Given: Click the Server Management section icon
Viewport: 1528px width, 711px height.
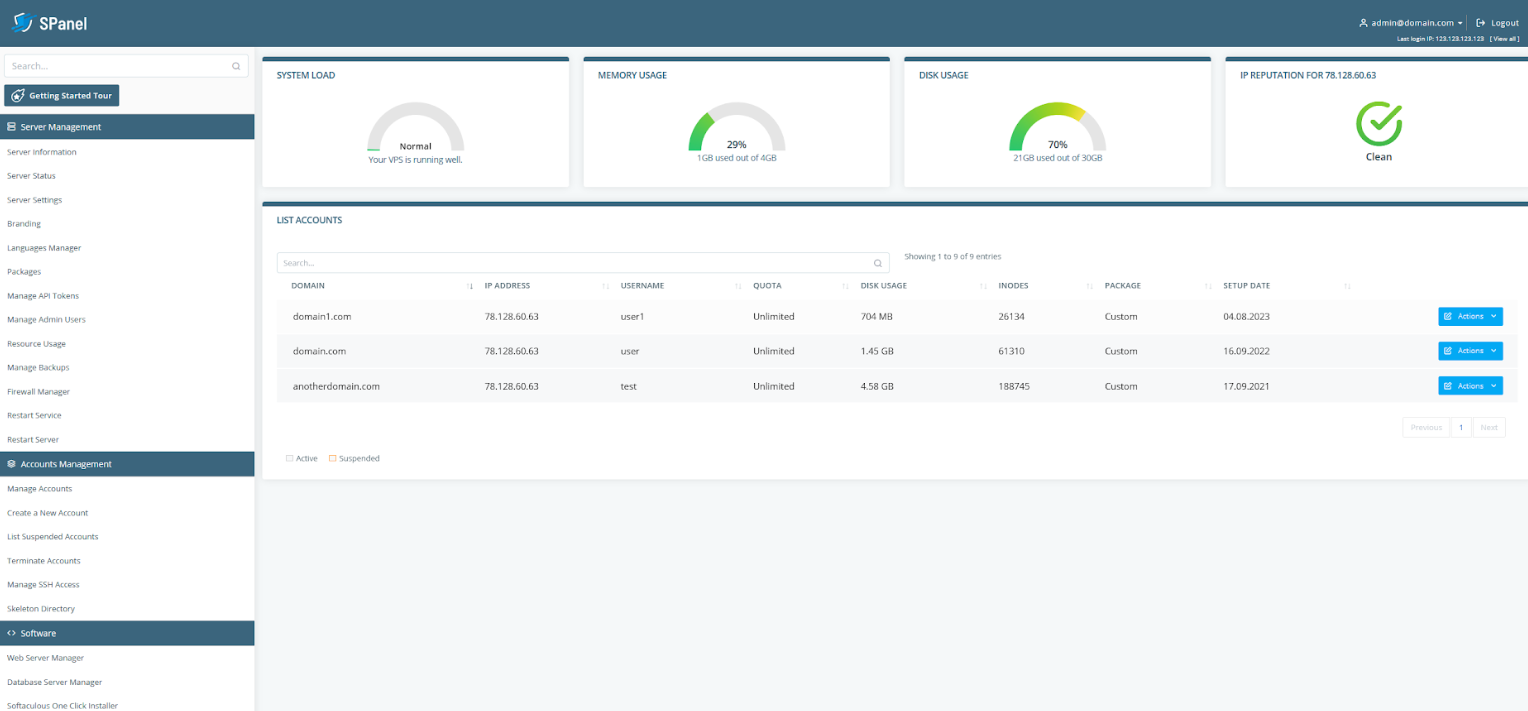Looking at the screenshot, I should (9, 126).
